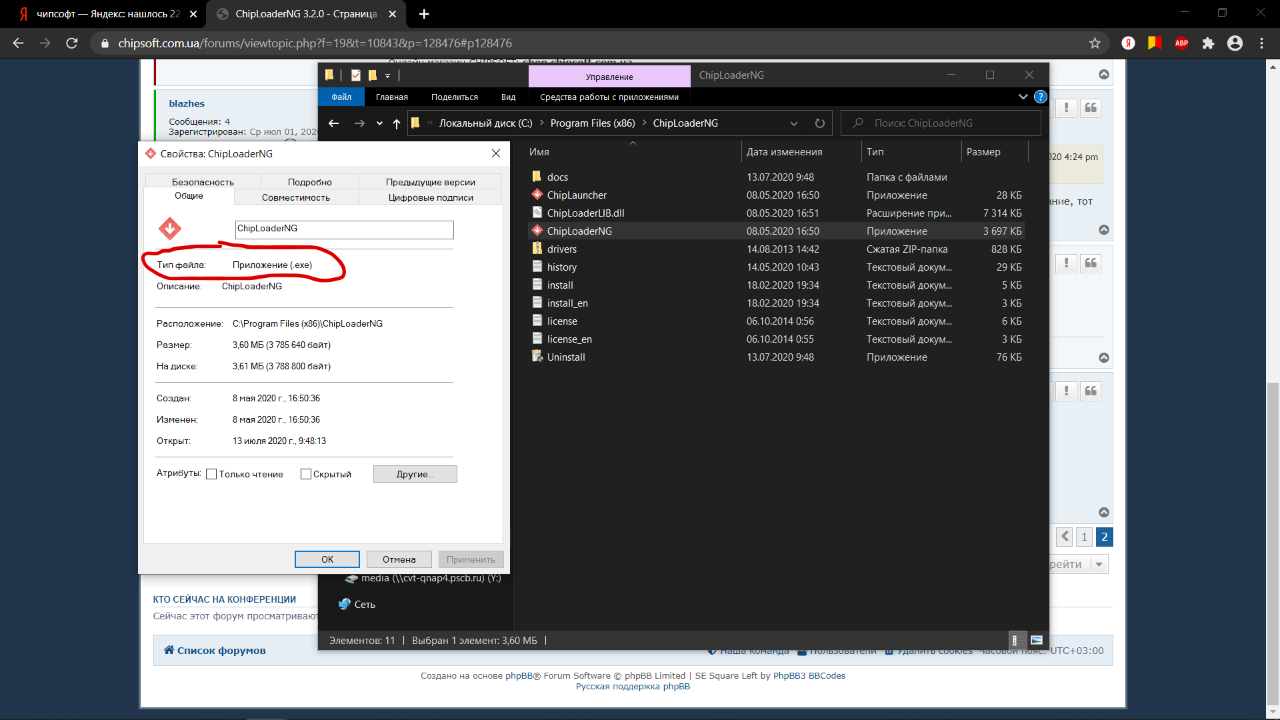Open Explorer help with the blue question mark

coord(1040,97)
